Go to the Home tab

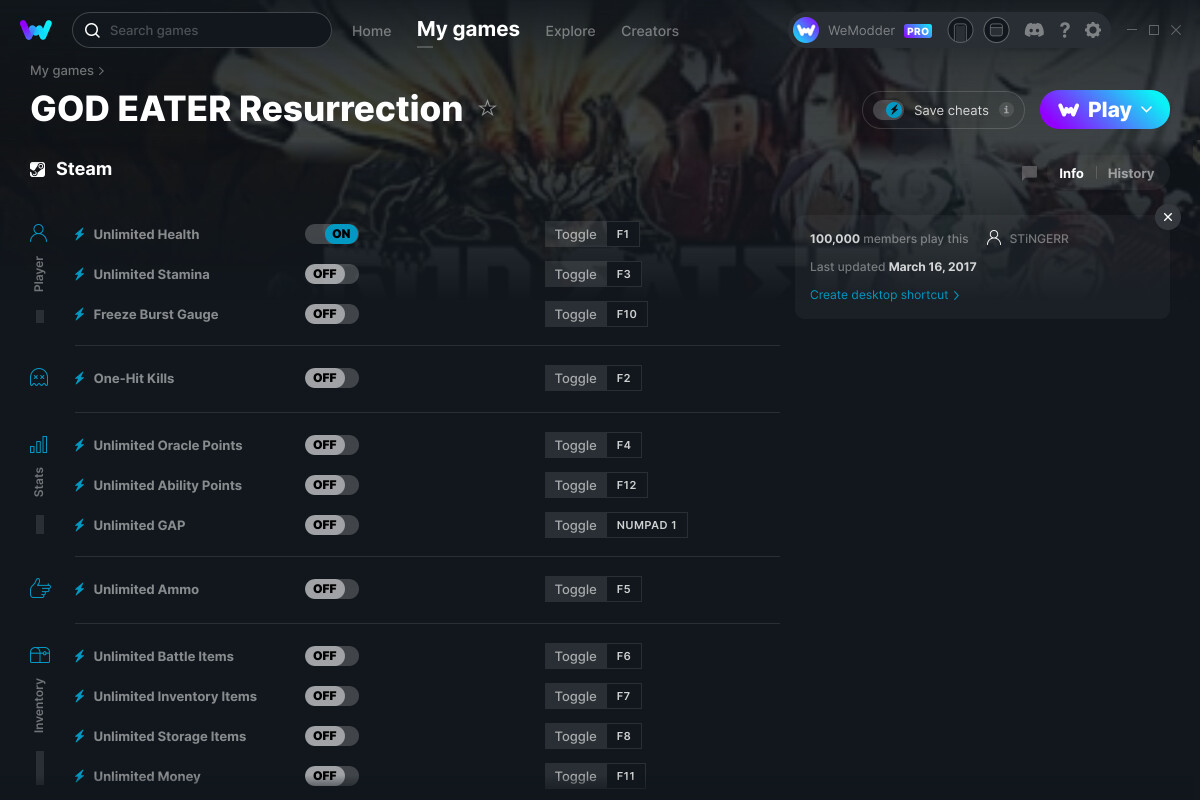(372, 31)
